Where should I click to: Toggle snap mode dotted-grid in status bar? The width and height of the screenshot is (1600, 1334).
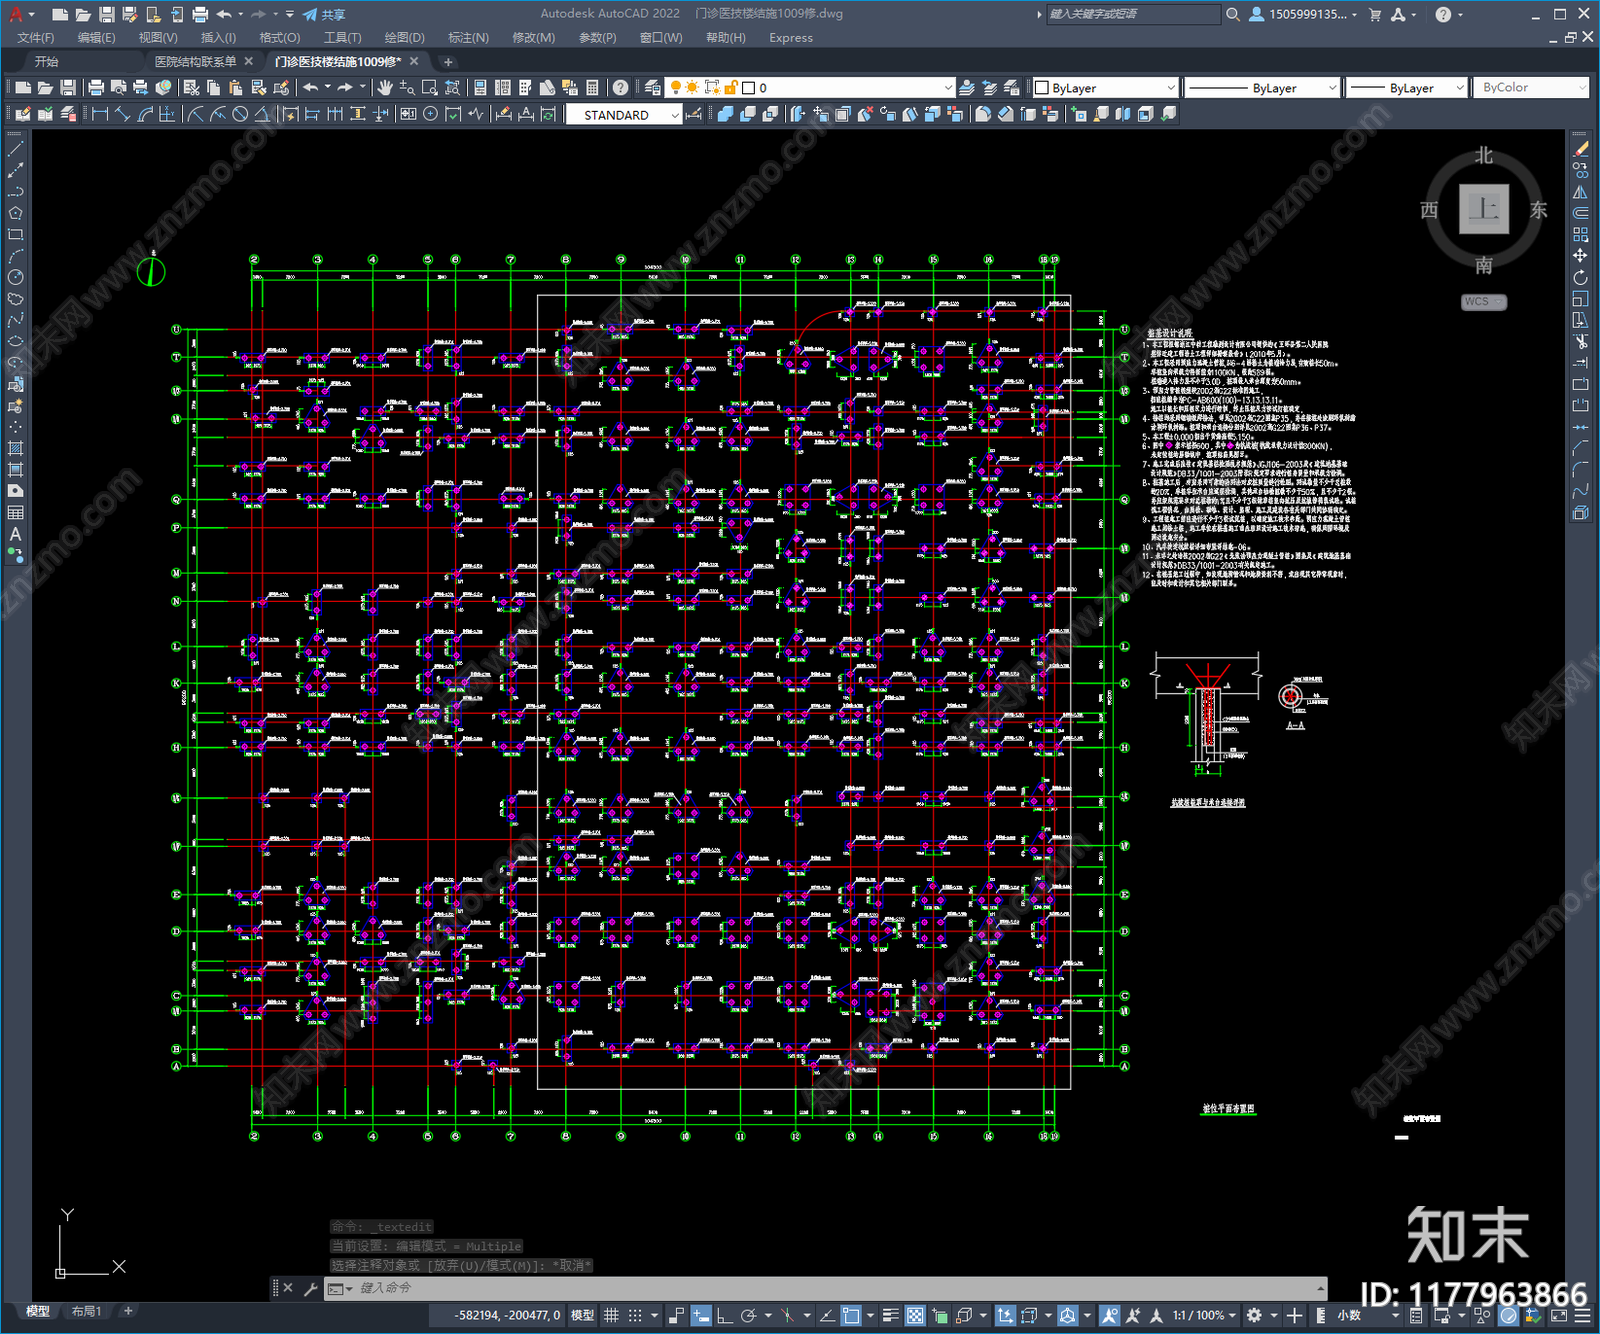coord(635,1315)
